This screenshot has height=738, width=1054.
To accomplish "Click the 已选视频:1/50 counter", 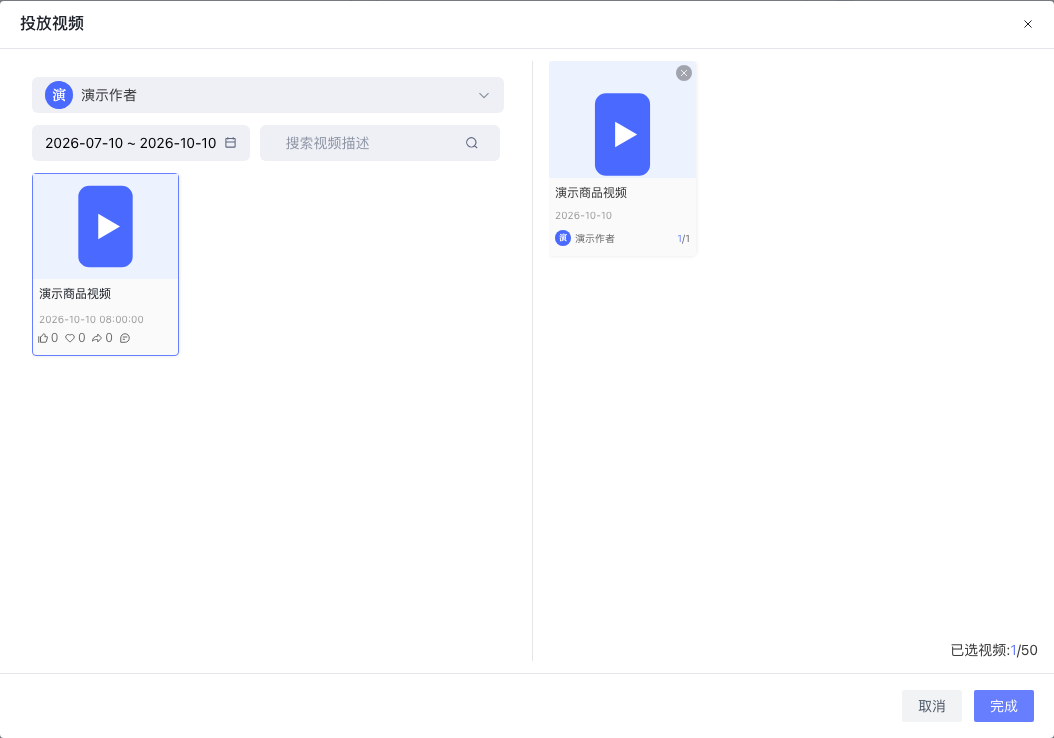I will [x=994, y=650].
